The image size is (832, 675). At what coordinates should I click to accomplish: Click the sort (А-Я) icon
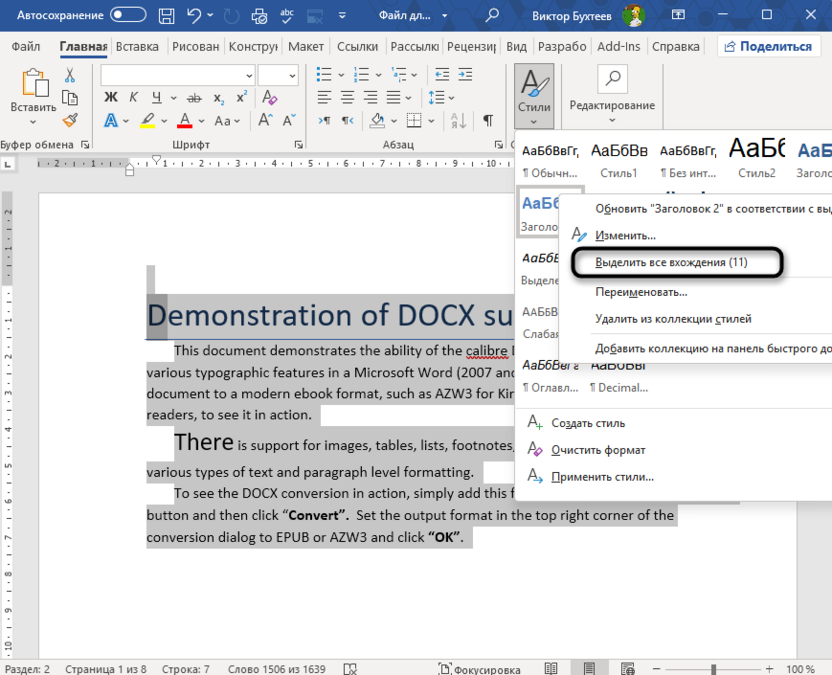coord(457,120)
